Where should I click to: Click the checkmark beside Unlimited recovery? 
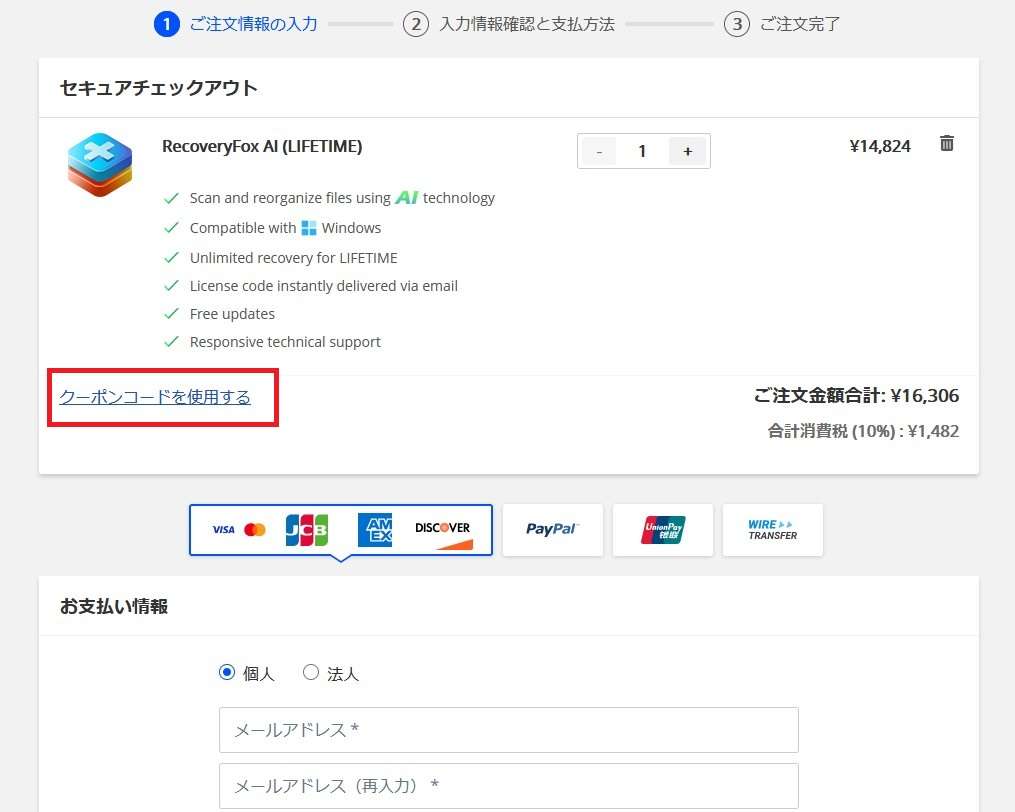(172, 258)
